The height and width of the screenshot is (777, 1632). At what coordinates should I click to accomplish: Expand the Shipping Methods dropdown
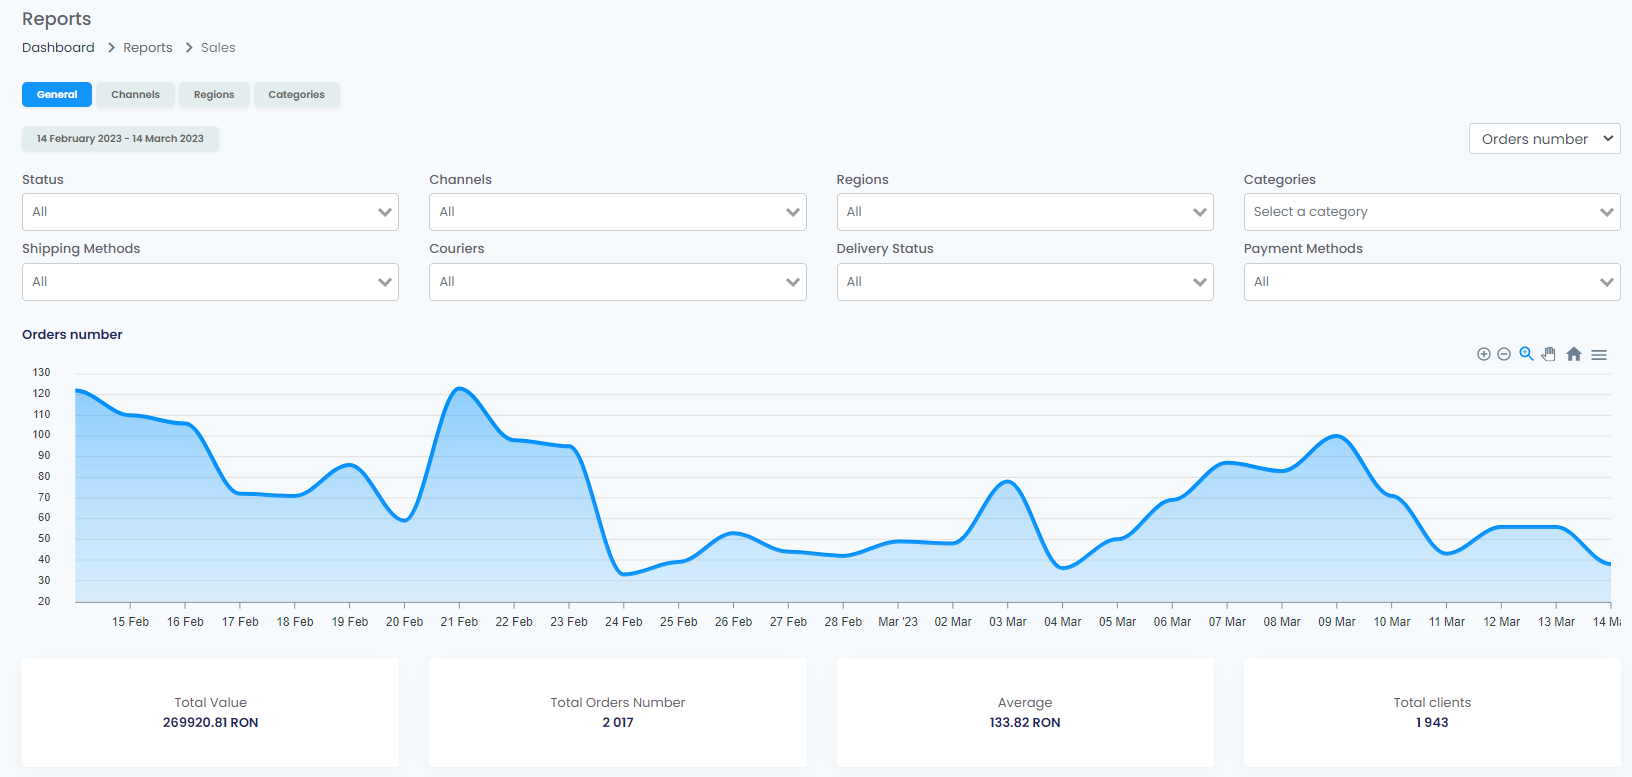click(210, 282)
